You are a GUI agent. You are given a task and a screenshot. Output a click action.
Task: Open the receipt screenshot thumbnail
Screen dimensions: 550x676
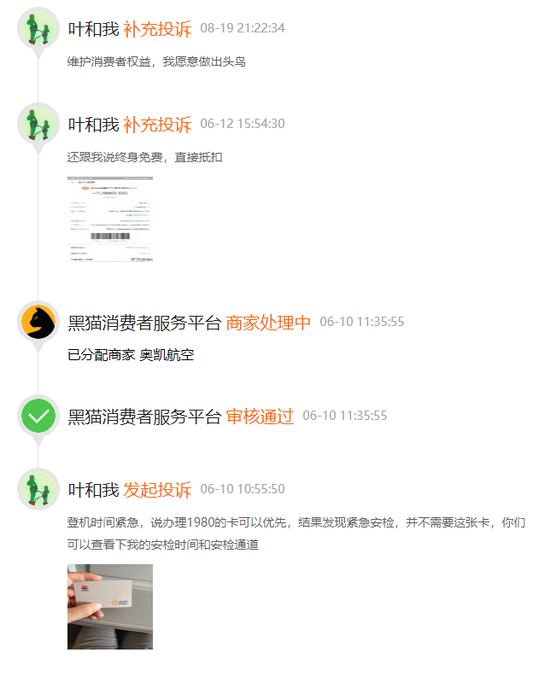tap(110, 219)
